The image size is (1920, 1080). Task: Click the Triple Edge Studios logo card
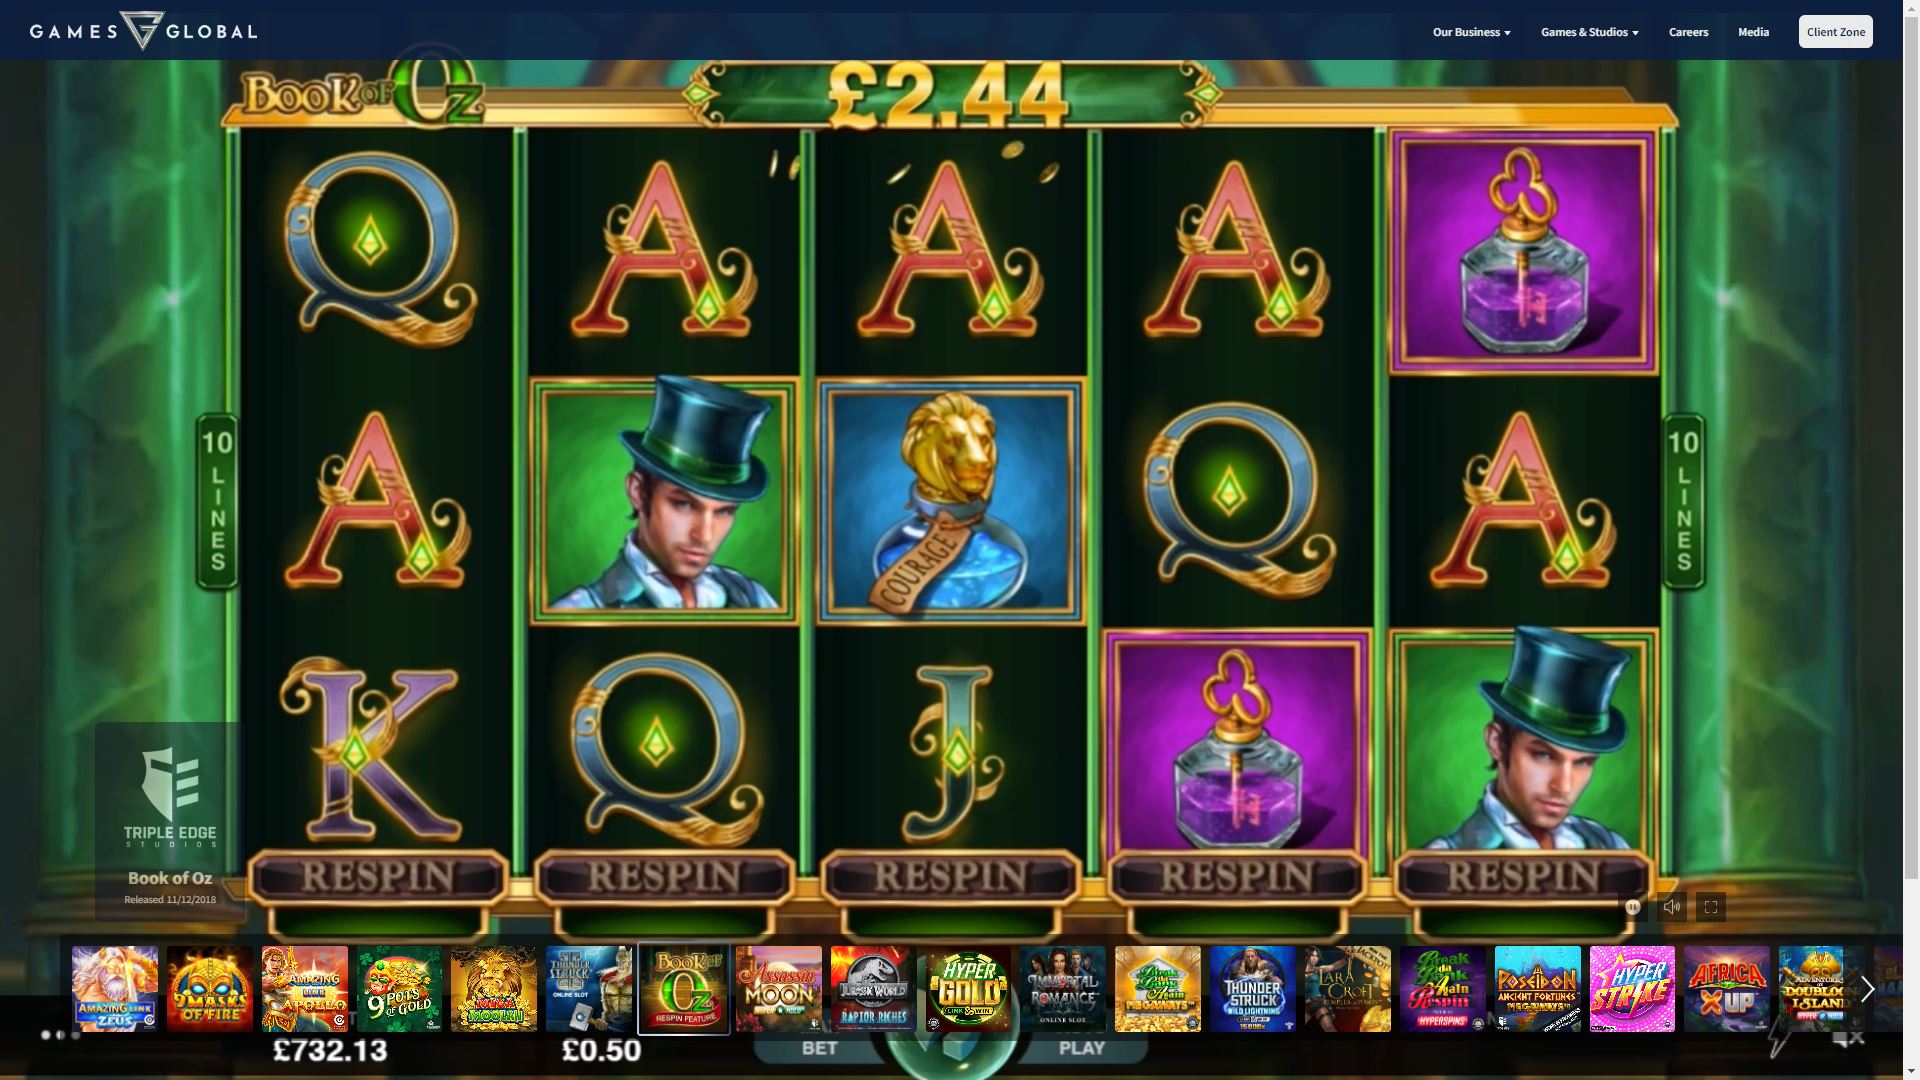point(170,820)
